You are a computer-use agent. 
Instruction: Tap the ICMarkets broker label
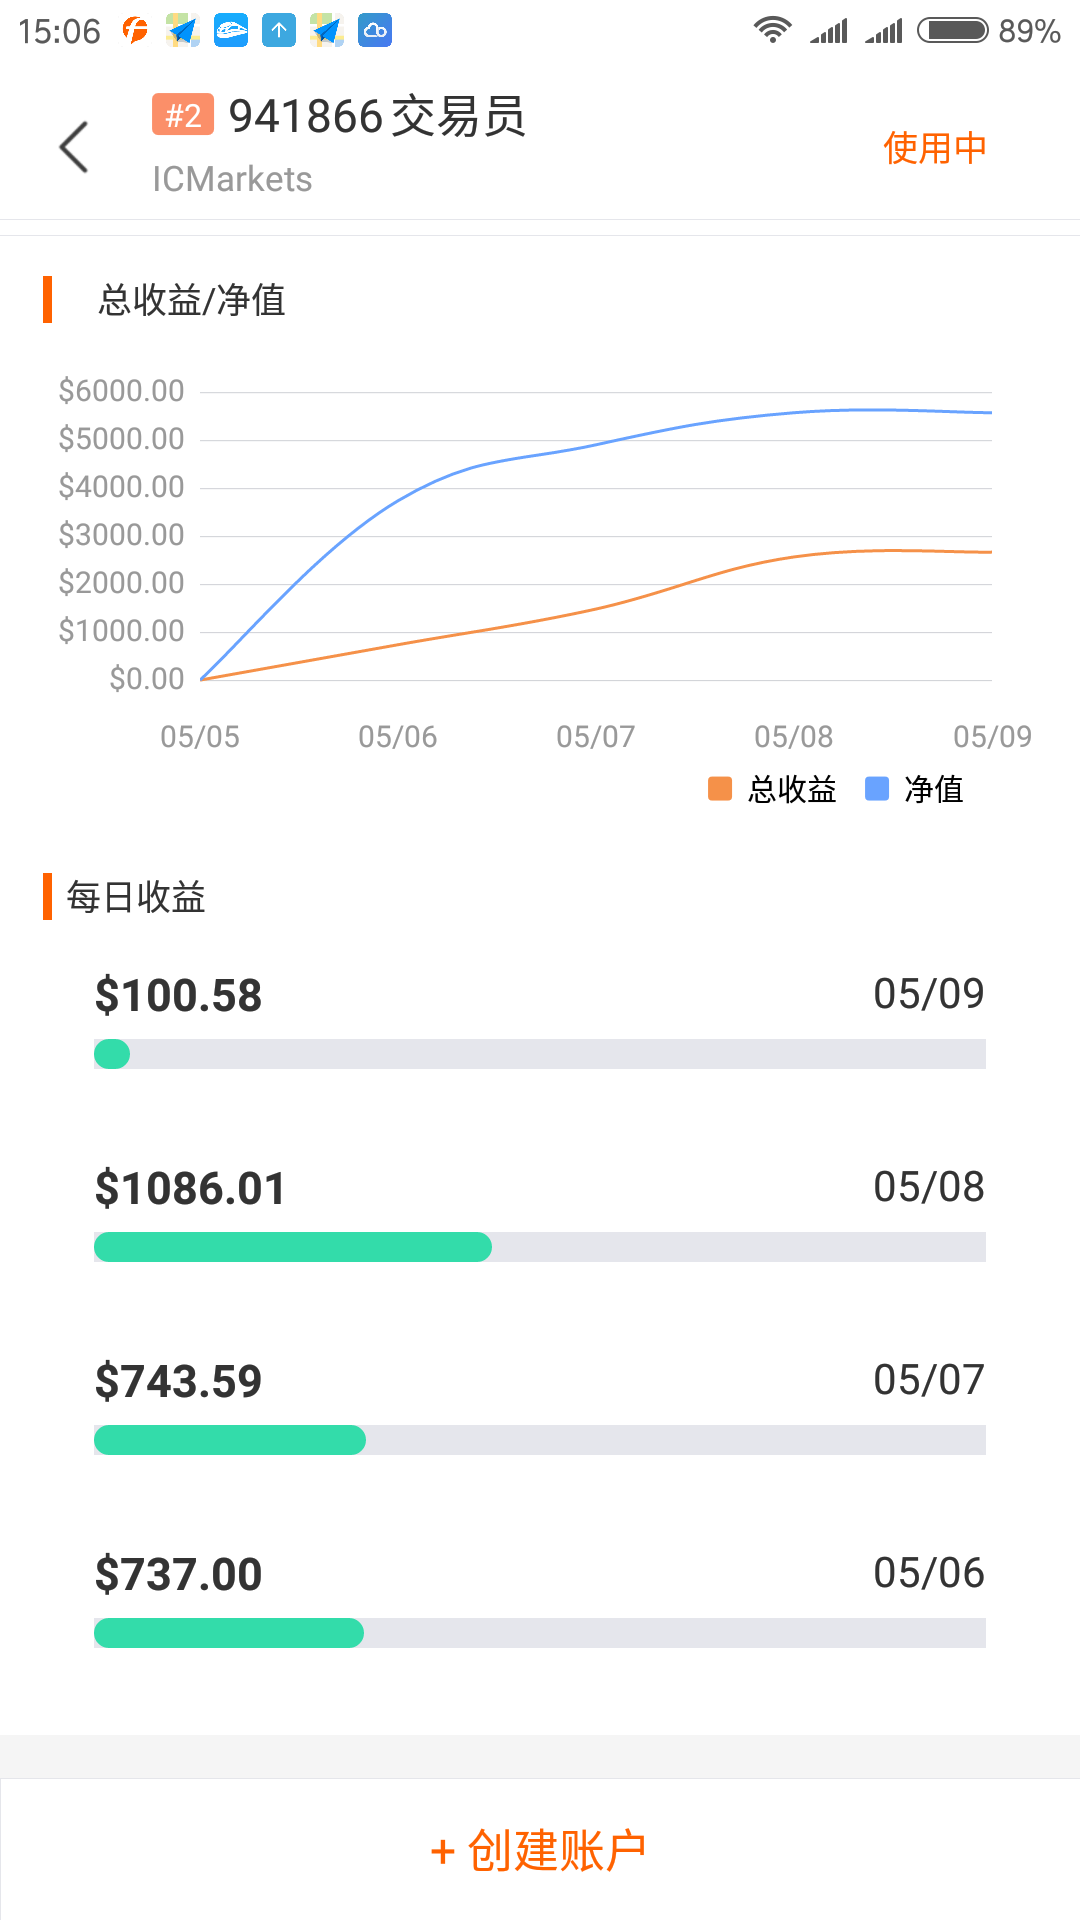pyautogui.click(x=232, y=179)
